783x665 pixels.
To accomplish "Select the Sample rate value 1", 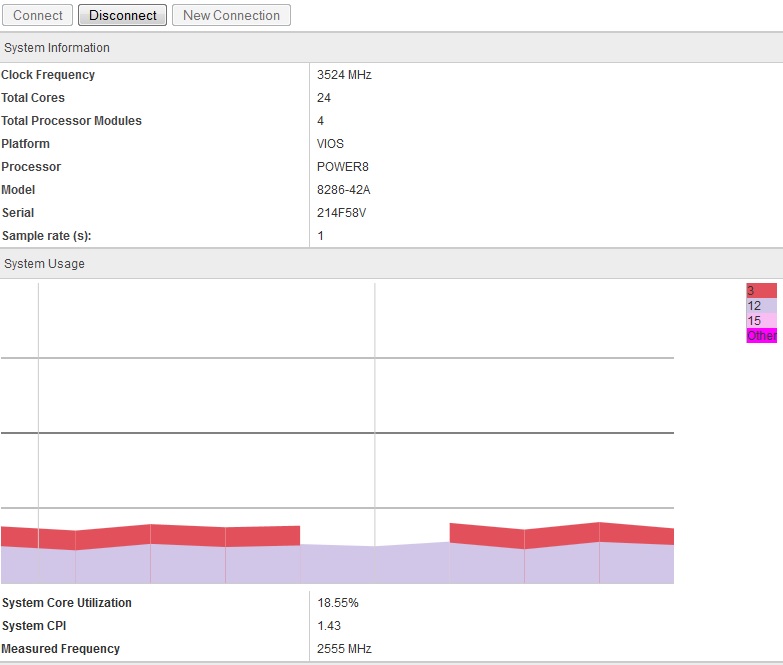I will tap(321, 236).
